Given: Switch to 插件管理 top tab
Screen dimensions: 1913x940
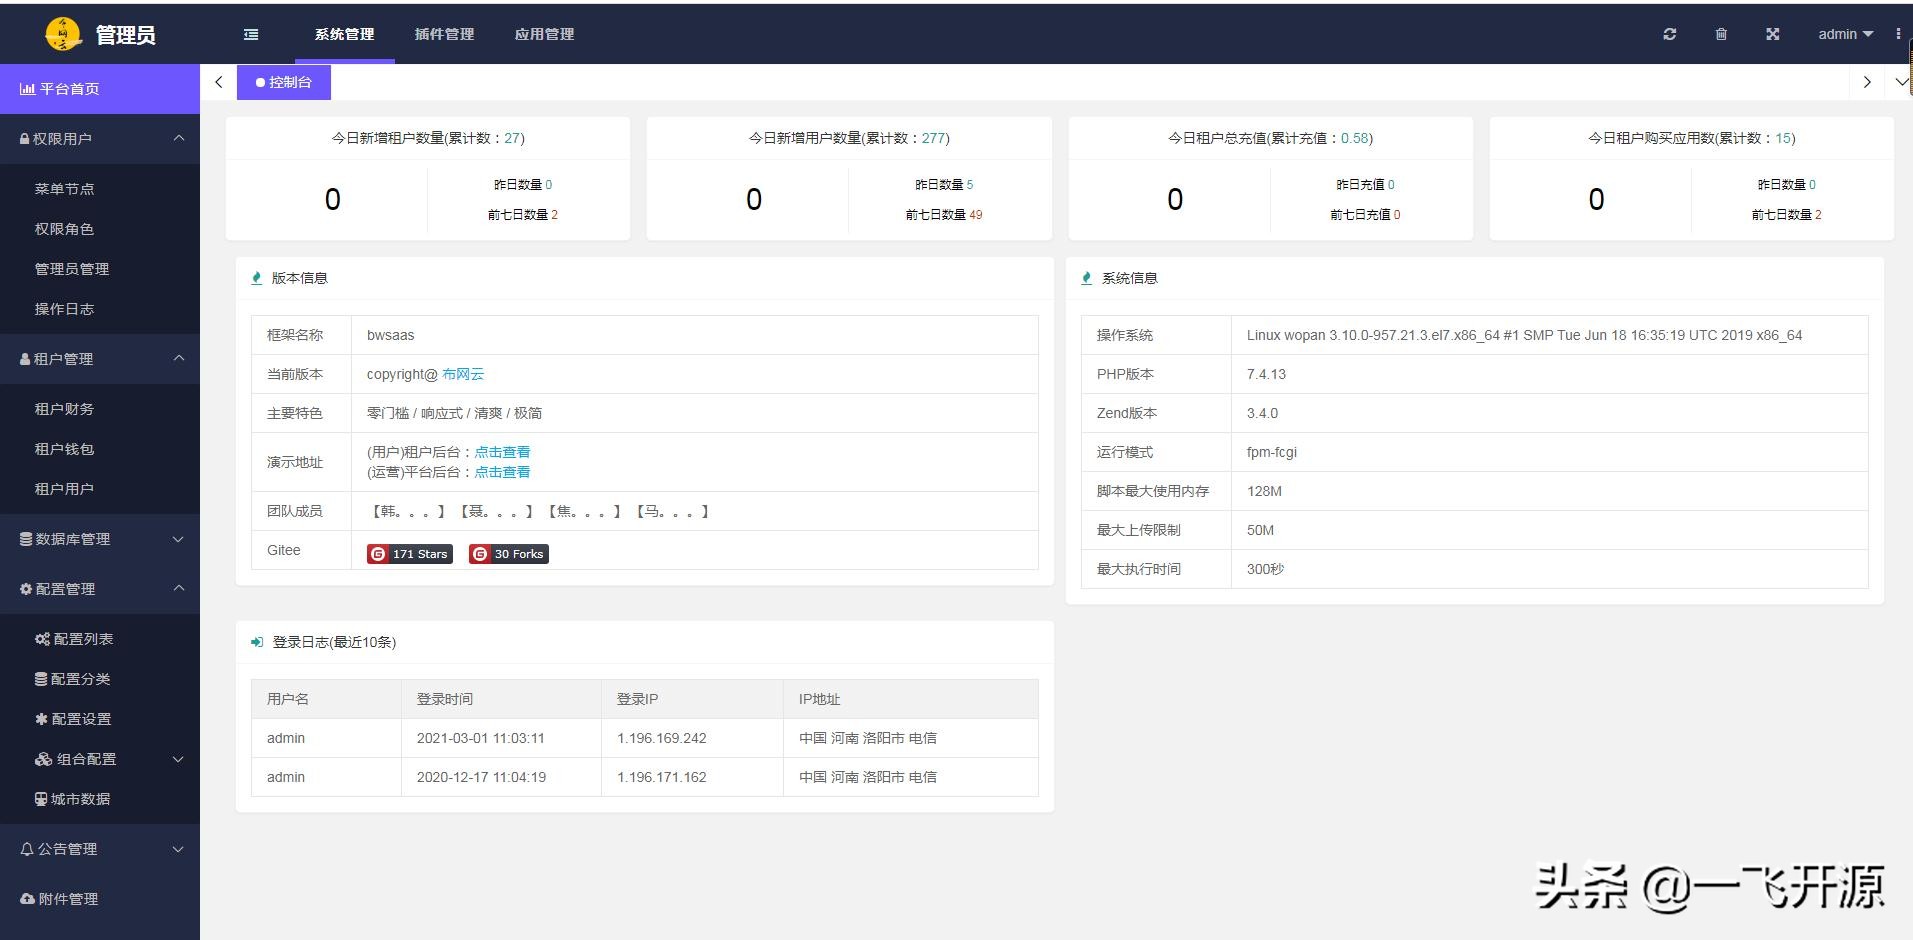Looking at the screenshot, I should pyautogui.click(x=444, y=34).
